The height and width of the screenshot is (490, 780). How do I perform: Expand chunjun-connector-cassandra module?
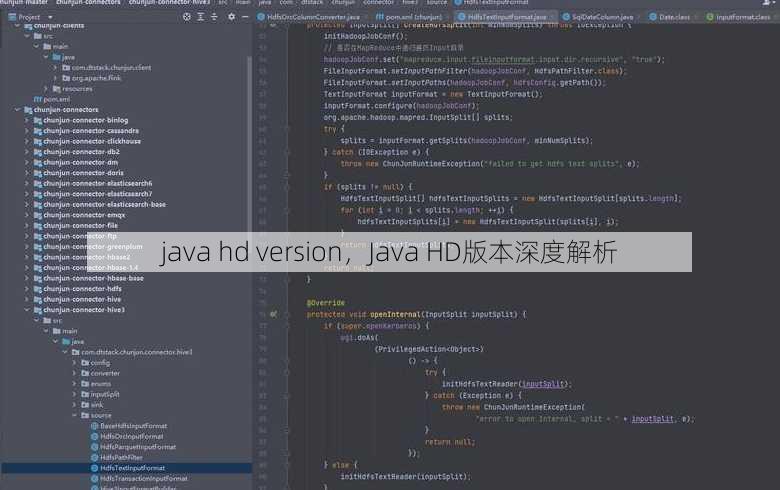(x=27, y=131)
